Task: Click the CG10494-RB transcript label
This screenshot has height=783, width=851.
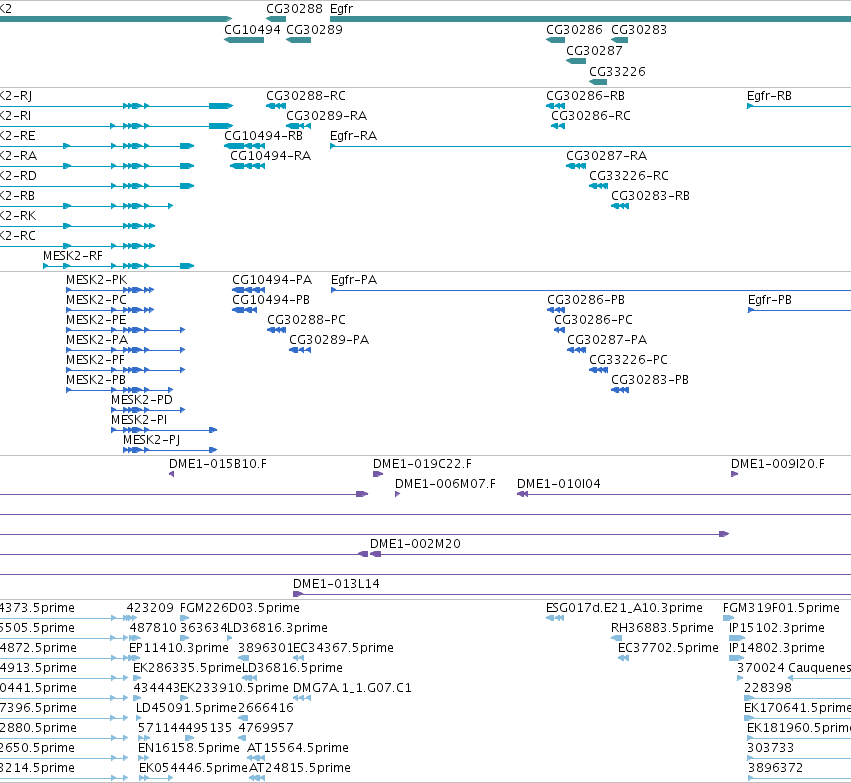Action: click(x=264, y=136)
